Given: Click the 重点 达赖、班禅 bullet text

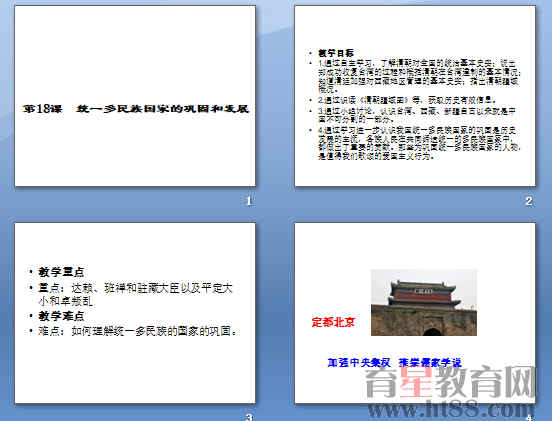Looking at the screenshot, I should click(x=136, y=294).
